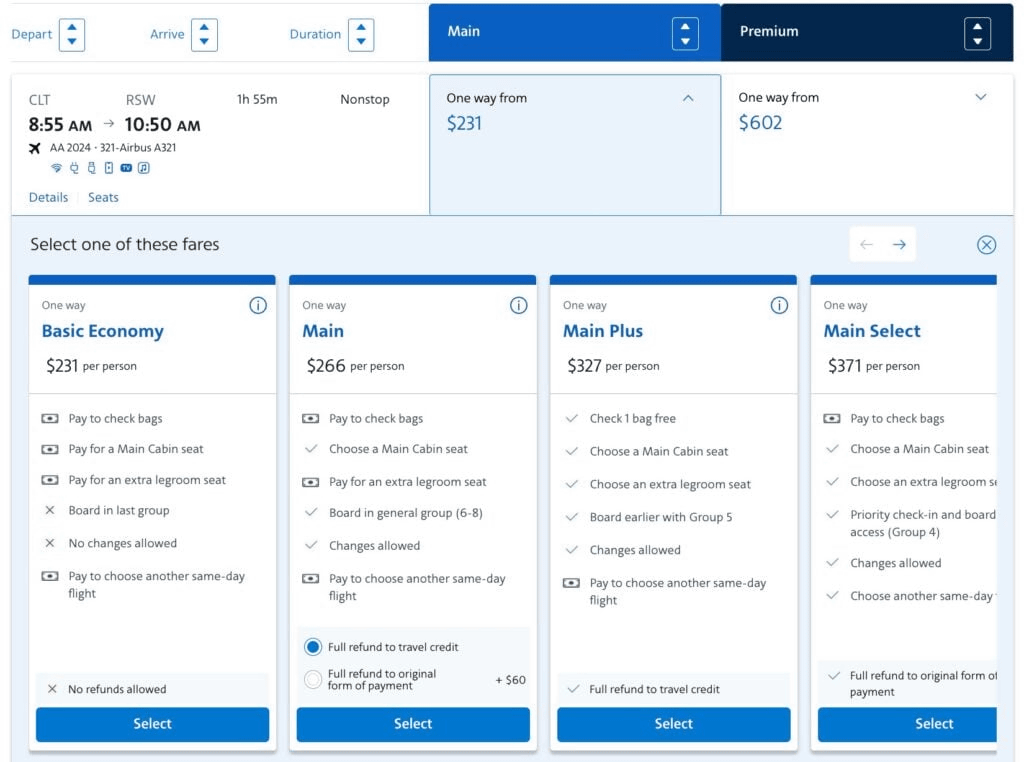The height and width of the screenshot is (762, 1024).
Task: Click the Main cabin column header
Action: (575, 33)
